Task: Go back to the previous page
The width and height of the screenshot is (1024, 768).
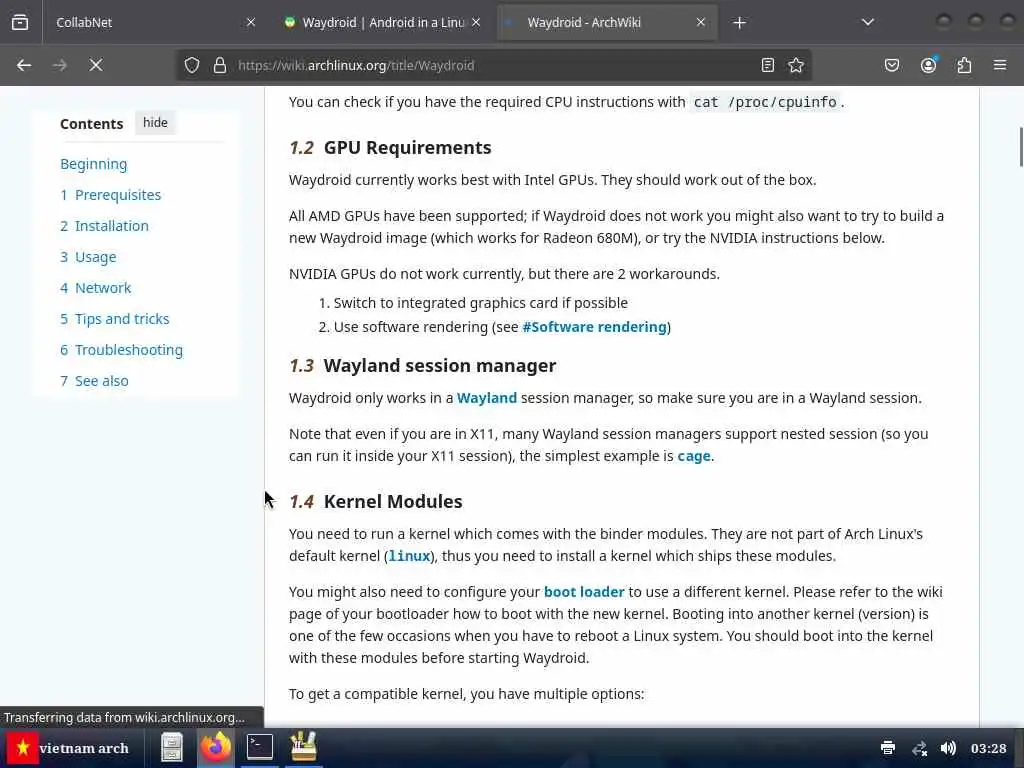Action: pos(24,65)
